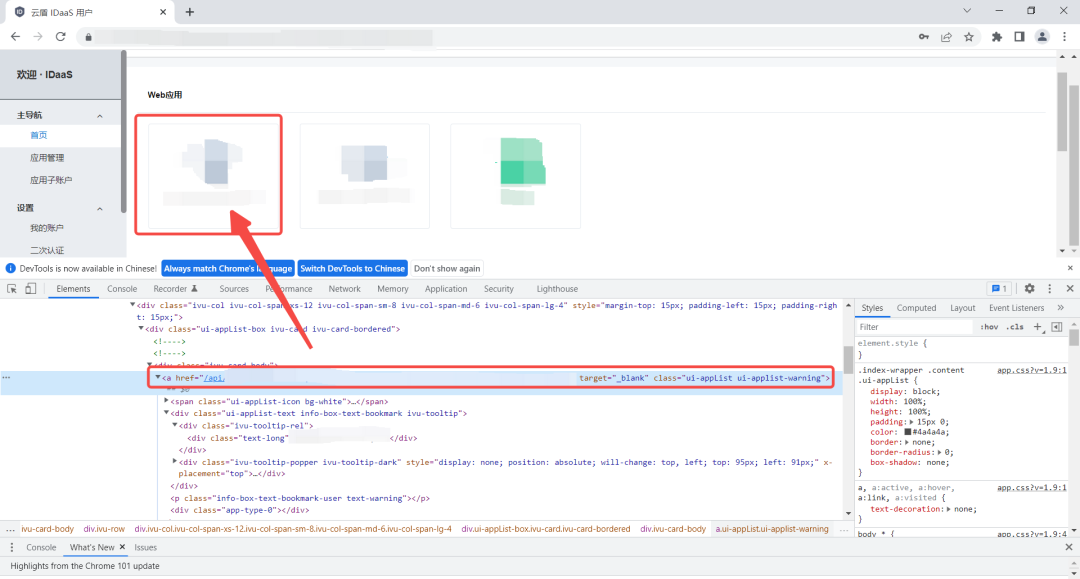Viewport: 1080px width, 579px height.
Task: Open the drawer's three-dot tools menu
Action: [12, 547]
